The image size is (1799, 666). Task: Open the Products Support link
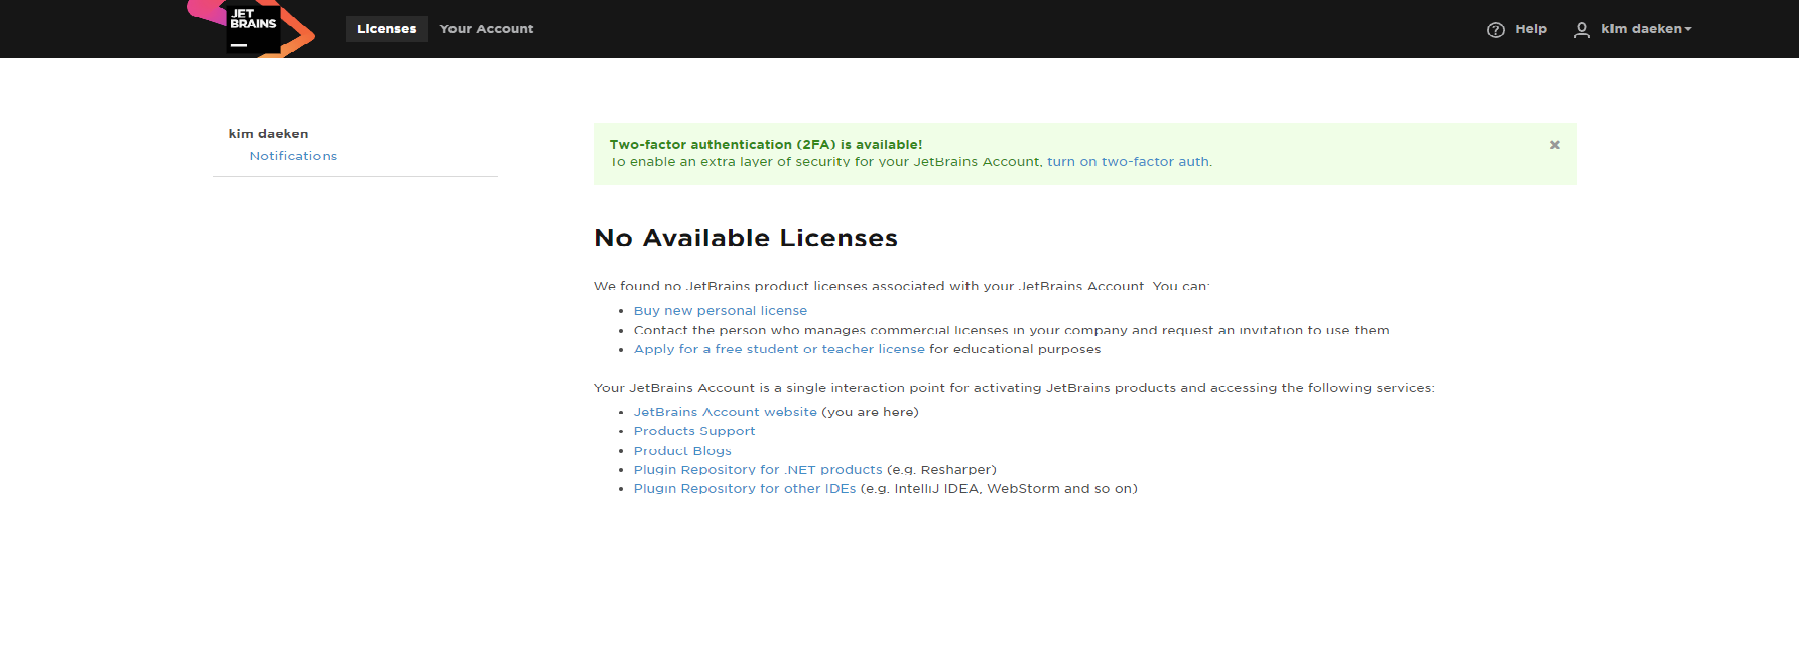(x=694, y=431)
